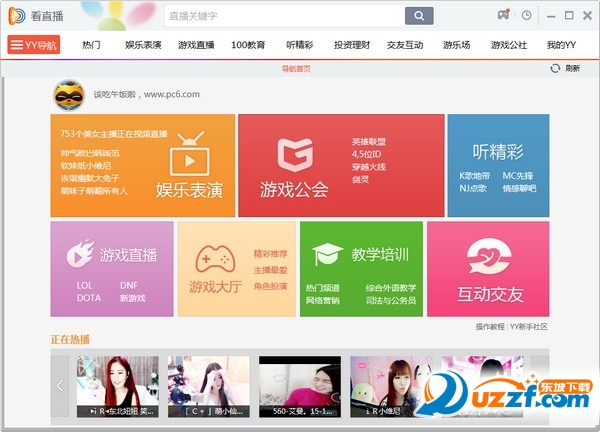
Task: Open the 游乐场 tab
Action: coord(457,45)
